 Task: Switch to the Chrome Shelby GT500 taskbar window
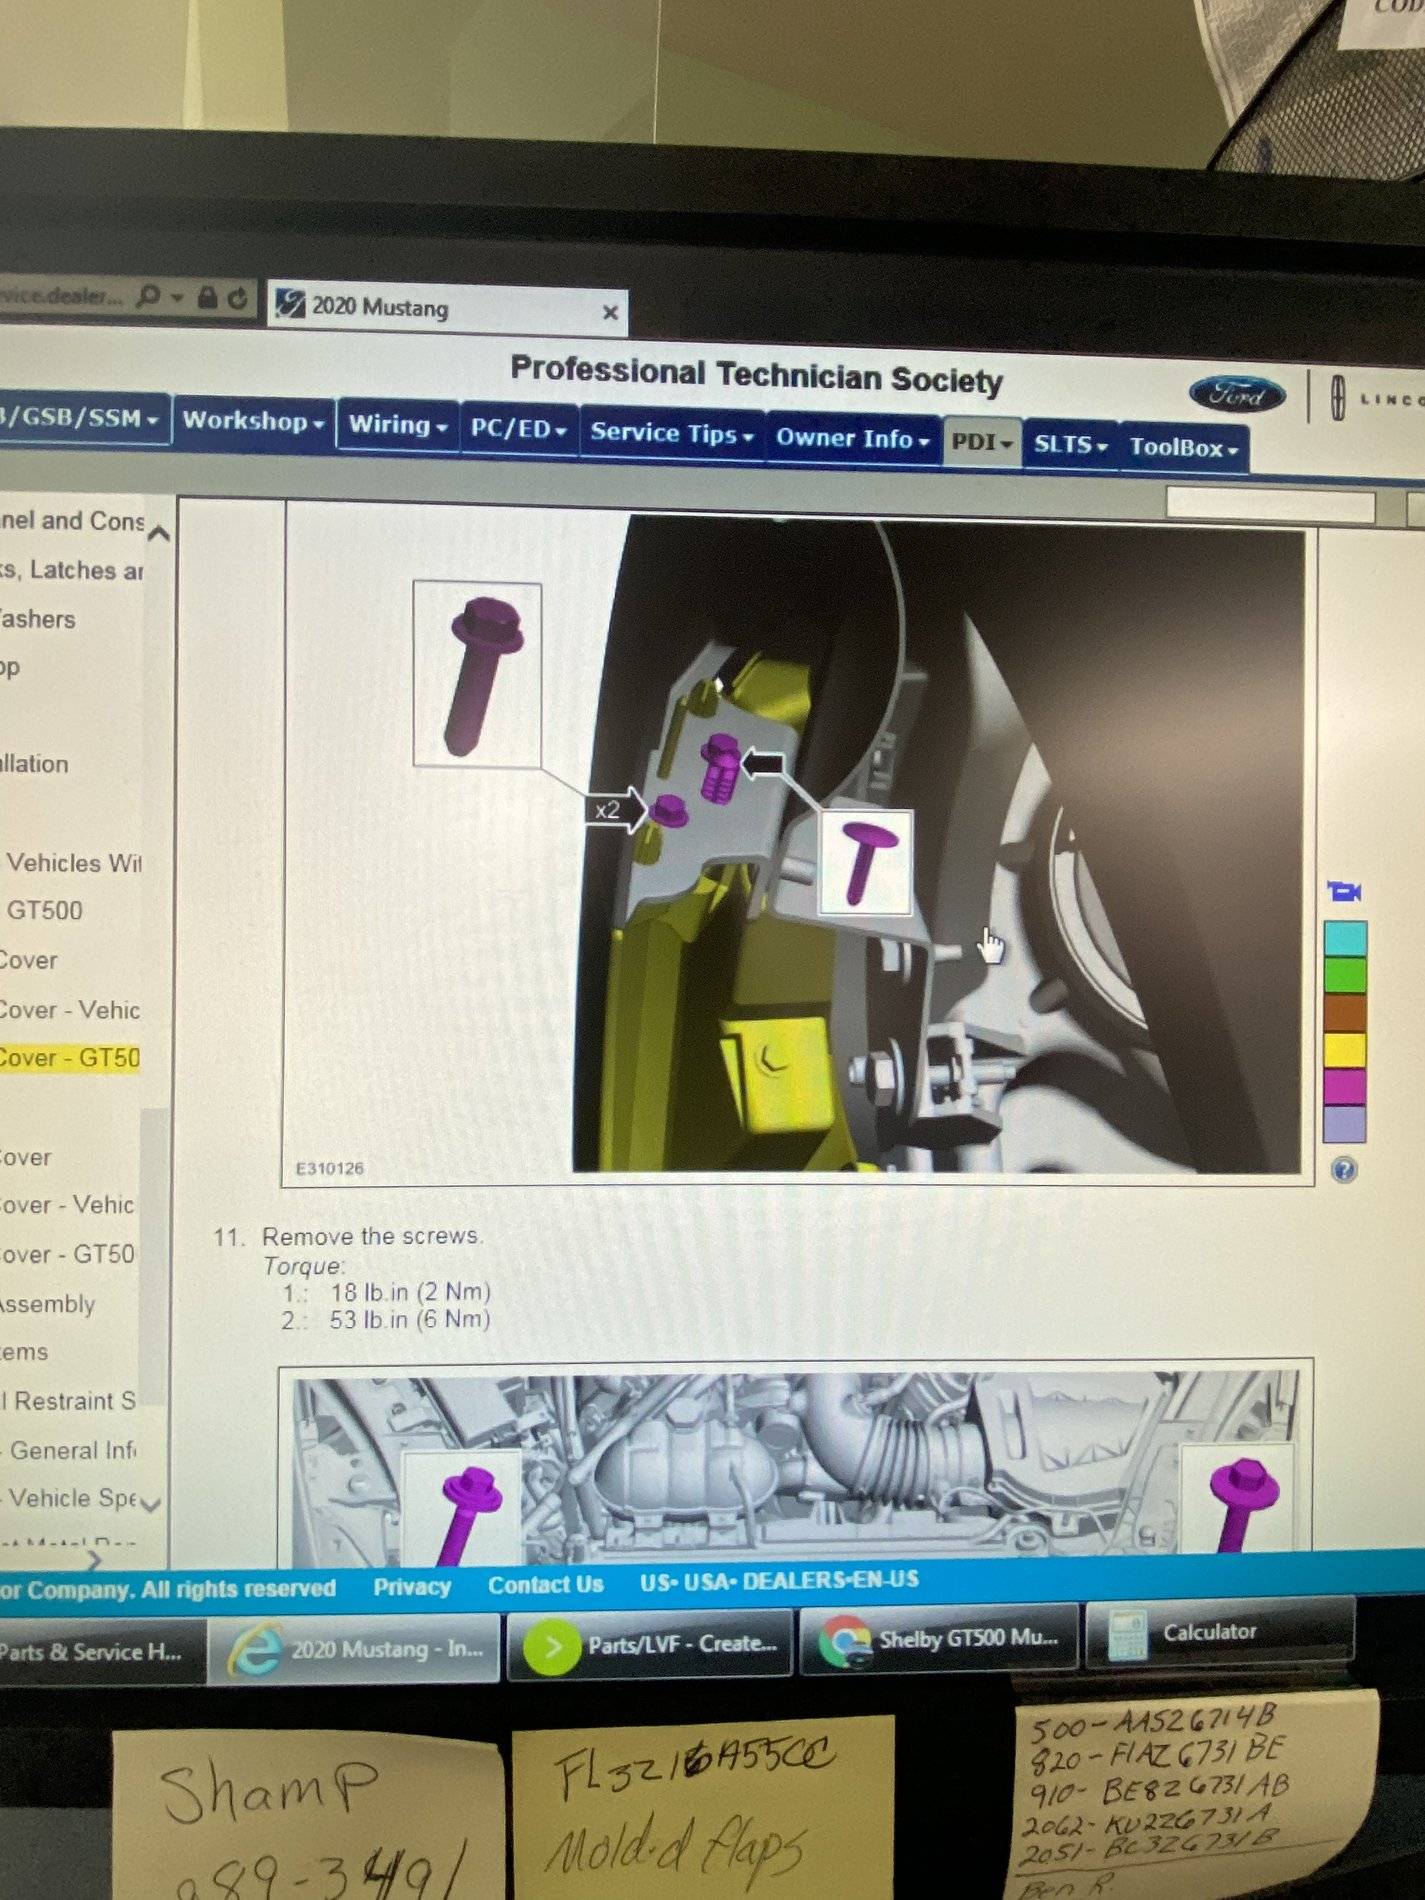pos(940,1640)
